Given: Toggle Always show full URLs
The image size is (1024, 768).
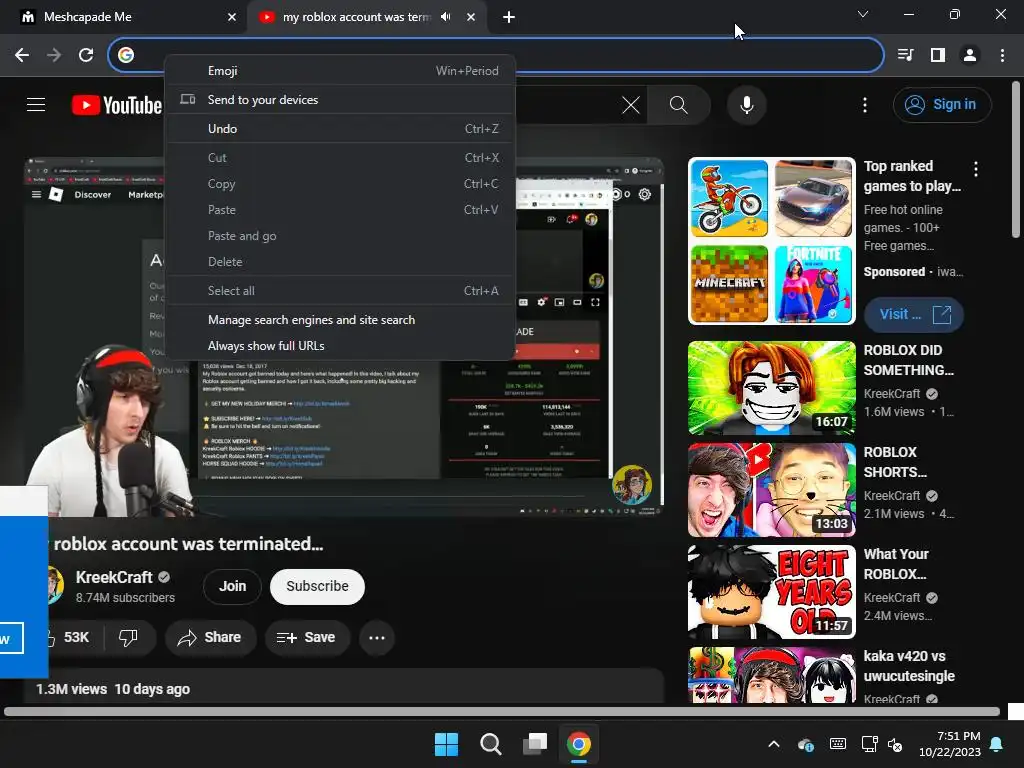Looking at the screenshot, I should tap(340, 346).
